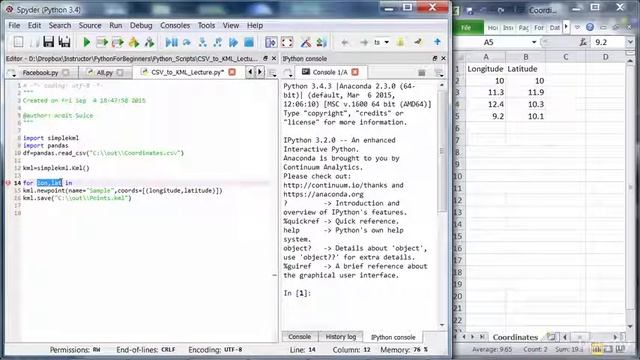Screen dimensions: 640x360
Task: Close the Console 1/A tab
Action: [x=355, y=72]
